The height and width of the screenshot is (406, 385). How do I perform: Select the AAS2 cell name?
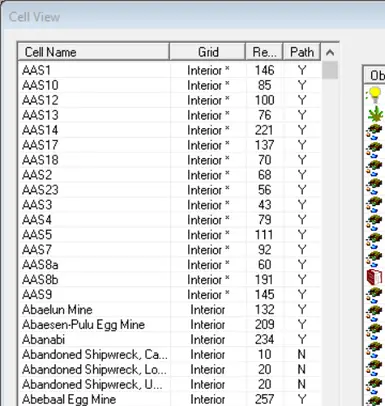pyautogui.click(x=37, y=175)
